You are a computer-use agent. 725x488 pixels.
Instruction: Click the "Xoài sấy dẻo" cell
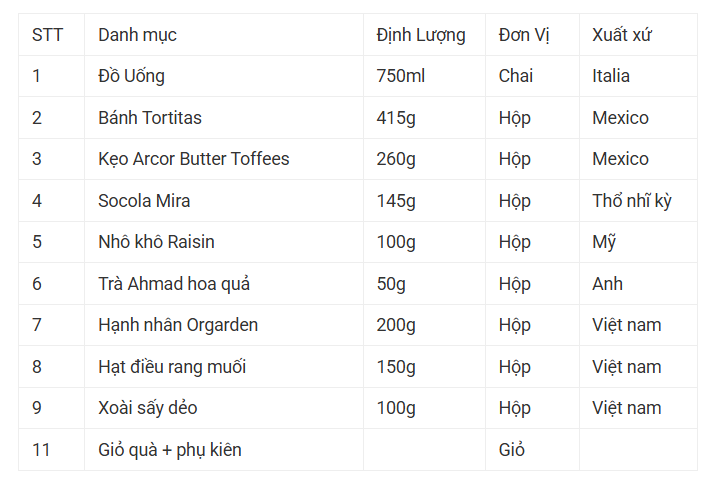pyautogui.click(x=148, y=408)
